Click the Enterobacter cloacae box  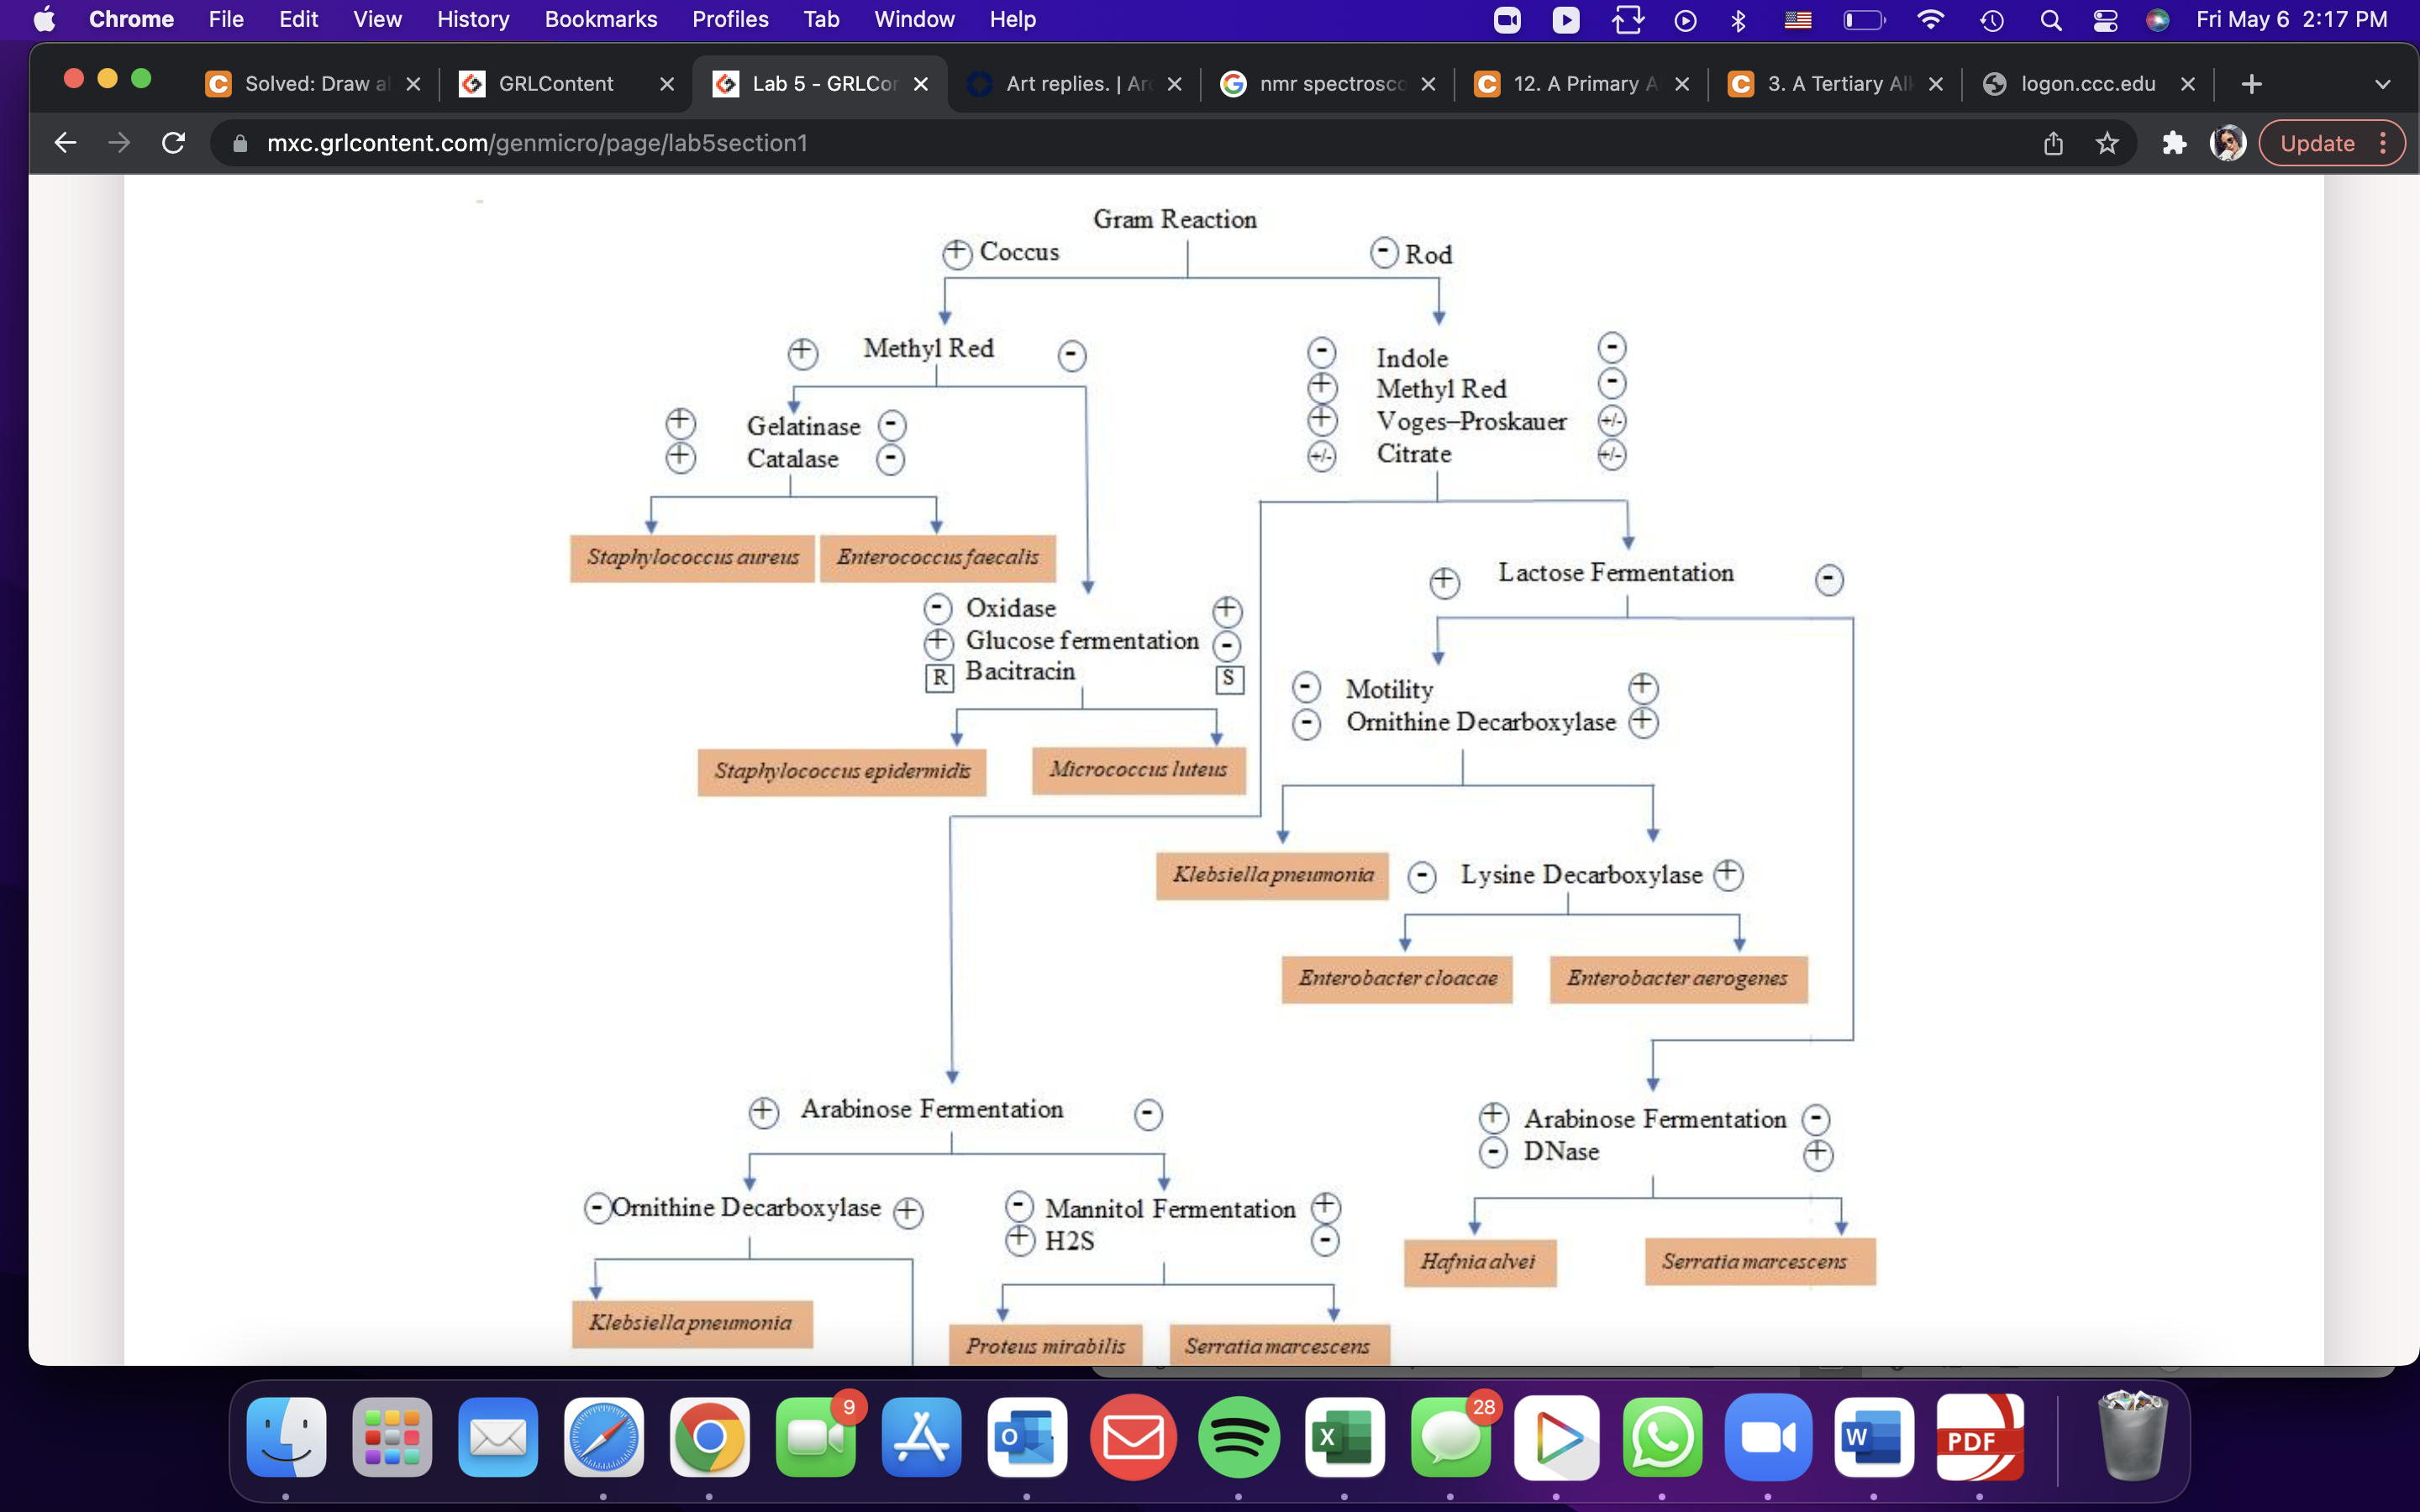[x=1397, y=979]
